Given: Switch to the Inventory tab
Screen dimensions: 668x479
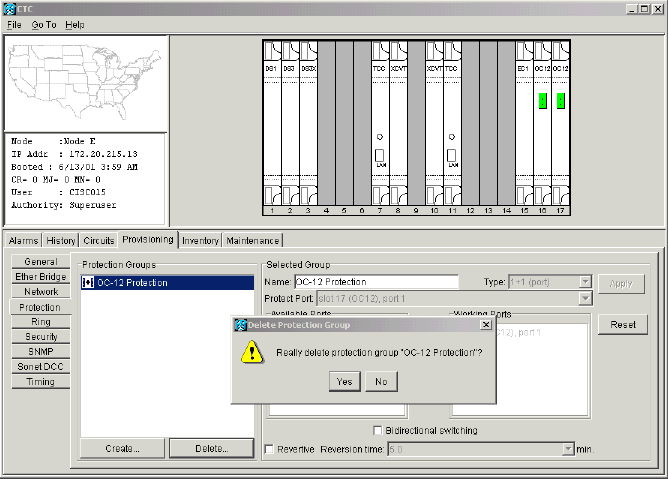Looking at the screenshot, I should point(200,241).
